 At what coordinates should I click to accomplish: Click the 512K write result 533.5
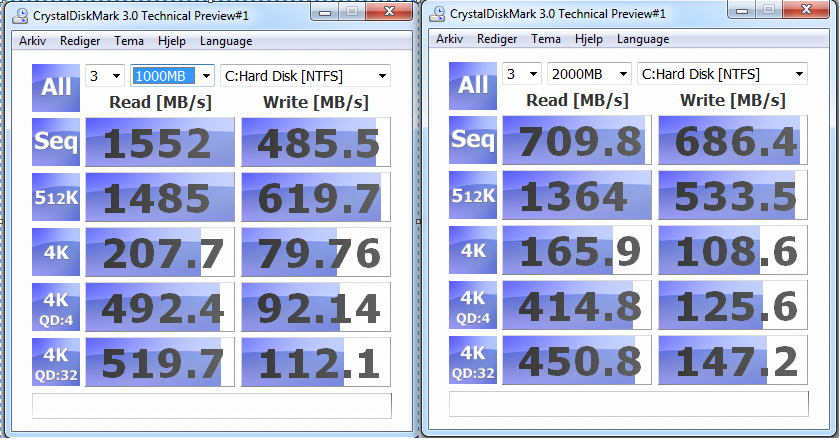pos(733,195)
